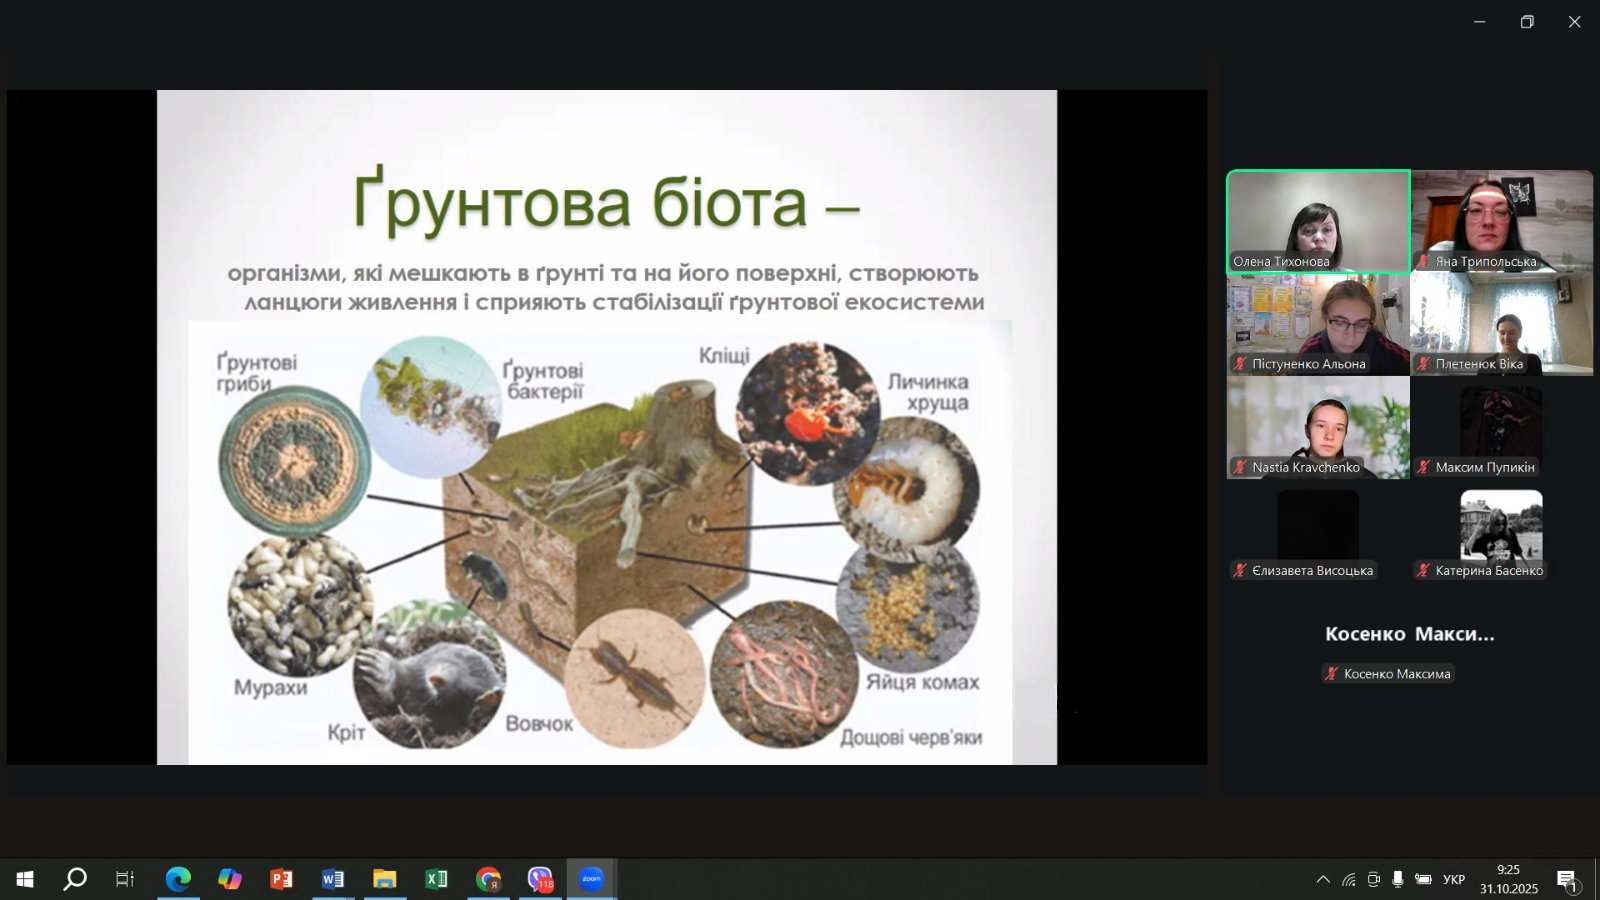
Task: Open the Wi-Fi network status icon
Action: 1348,880
